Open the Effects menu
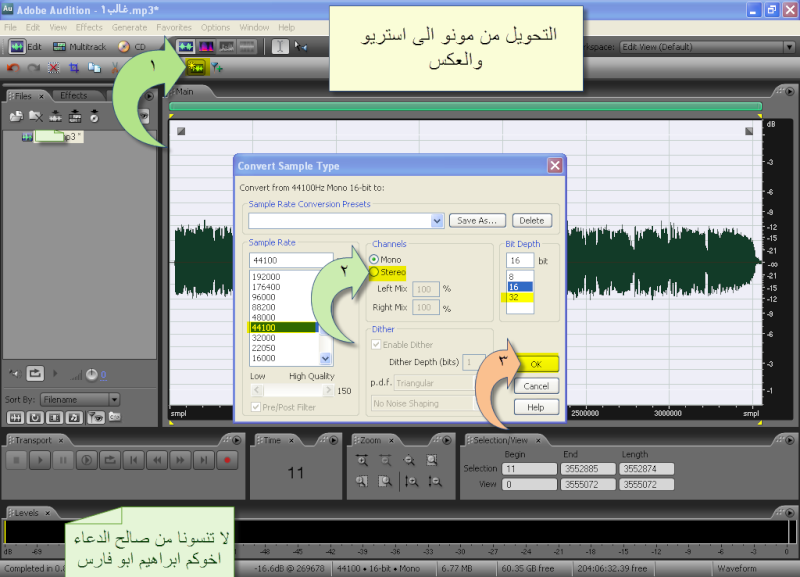 (x=89, y=27)
